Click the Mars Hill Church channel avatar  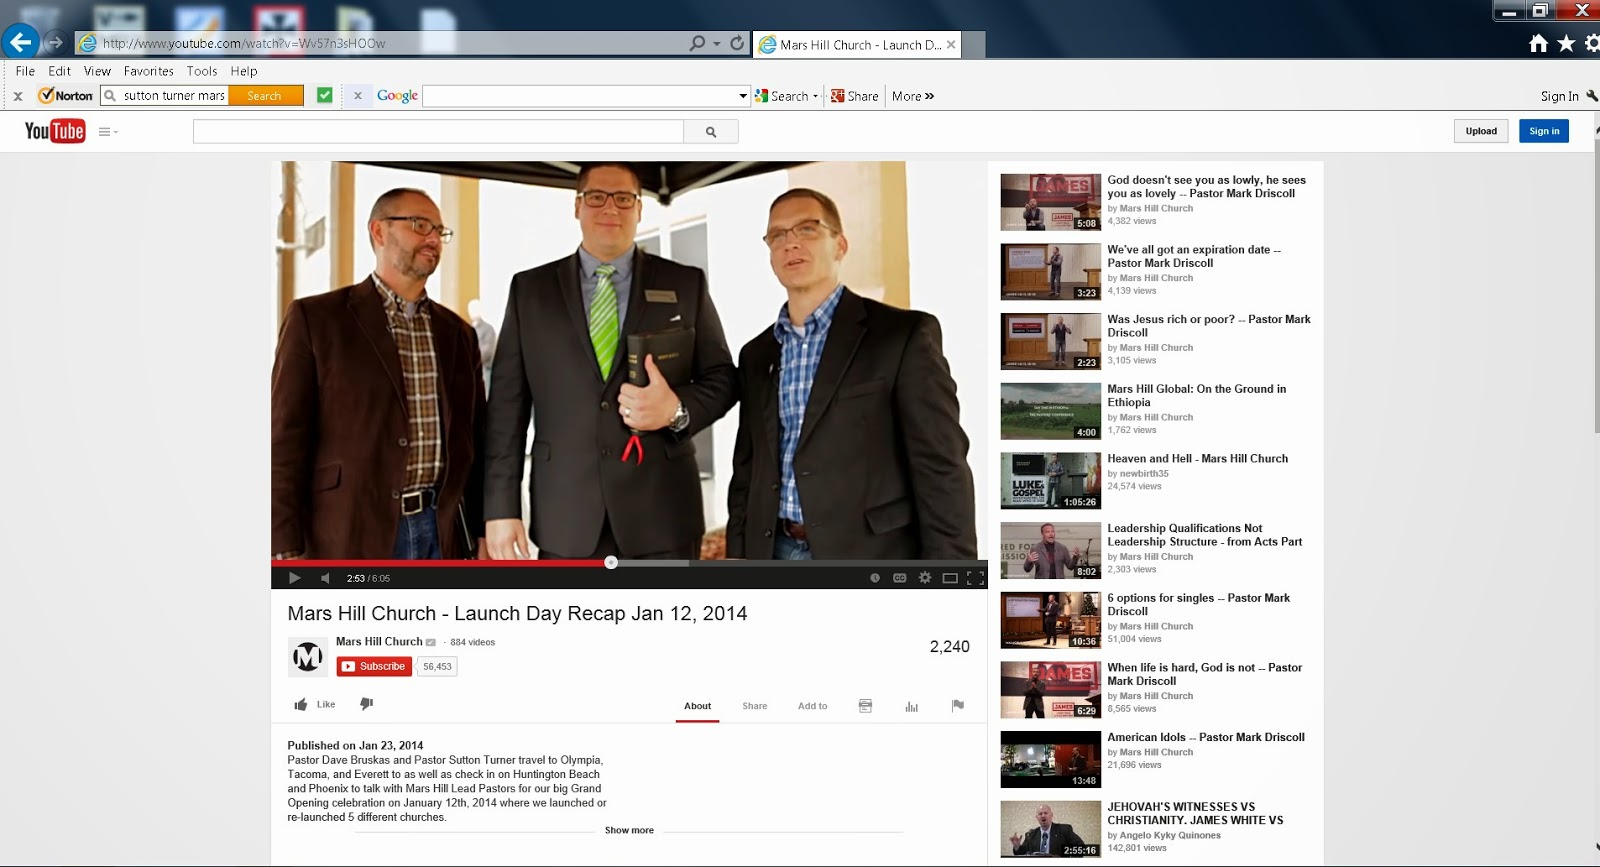point(307,657)
